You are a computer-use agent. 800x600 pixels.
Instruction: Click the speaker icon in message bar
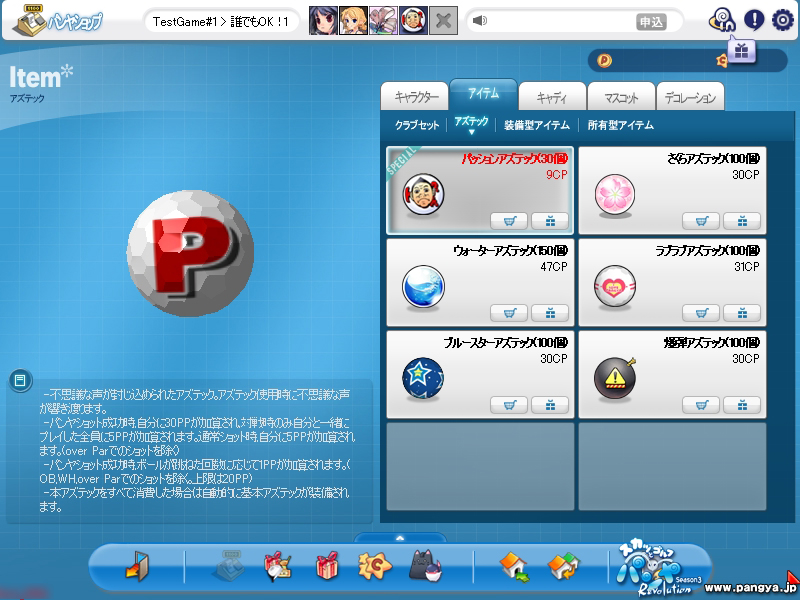480,21
